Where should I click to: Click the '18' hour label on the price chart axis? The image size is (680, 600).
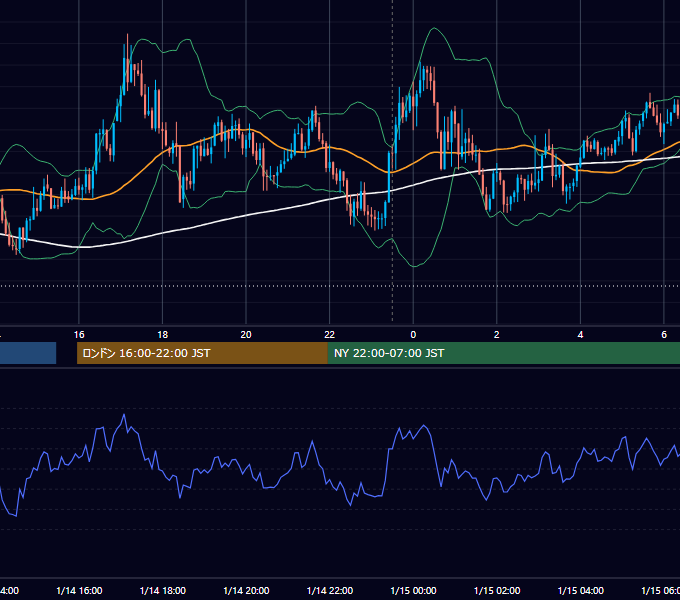(163, 335)
